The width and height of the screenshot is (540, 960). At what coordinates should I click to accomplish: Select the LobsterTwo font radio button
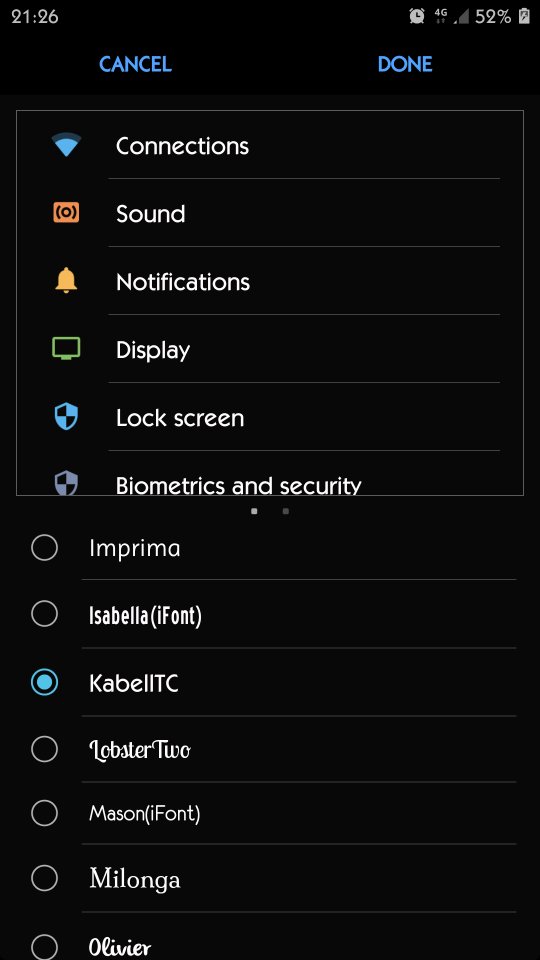pyautogui.click(x=45, y=748)
